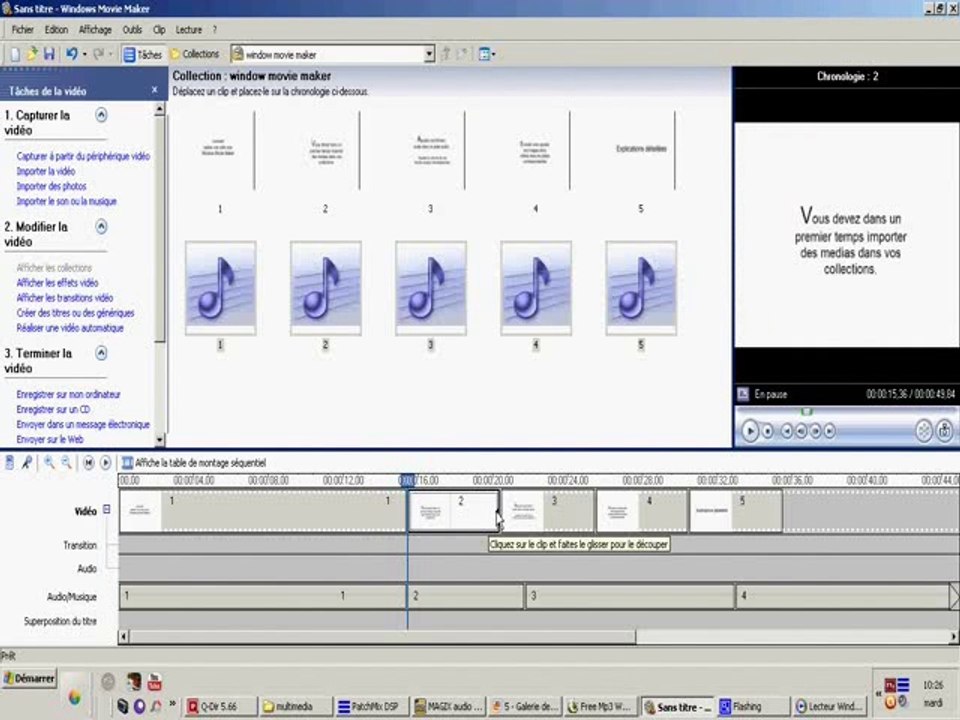The image size is (960, 720).
Task: Click 'Capturer à partir du périphérique vidéo'
Action: pyautogui.click(x=83, y=156)
